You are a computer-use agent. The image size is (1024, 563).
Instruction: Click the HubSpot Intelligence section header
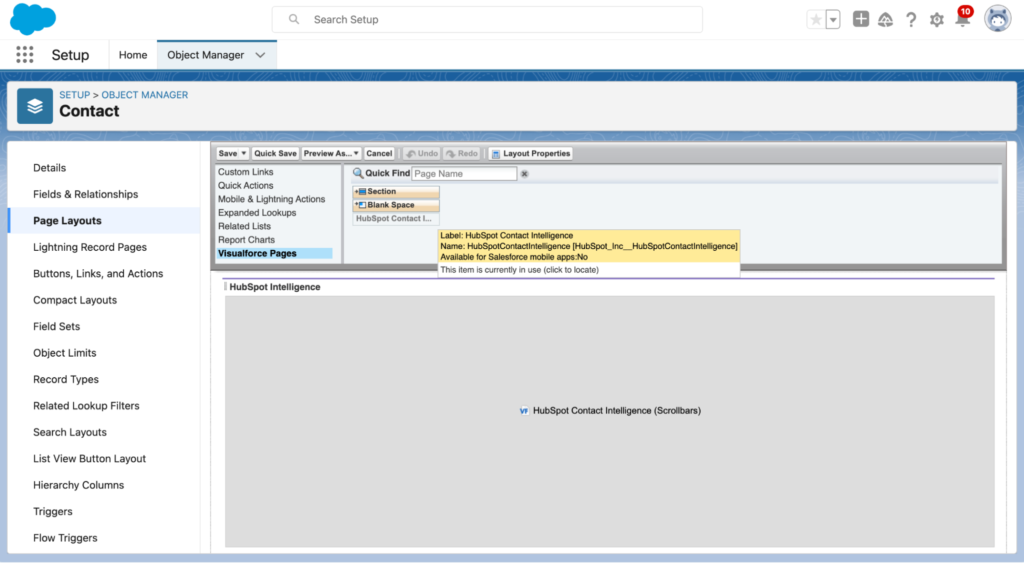(x=275, y=287)
